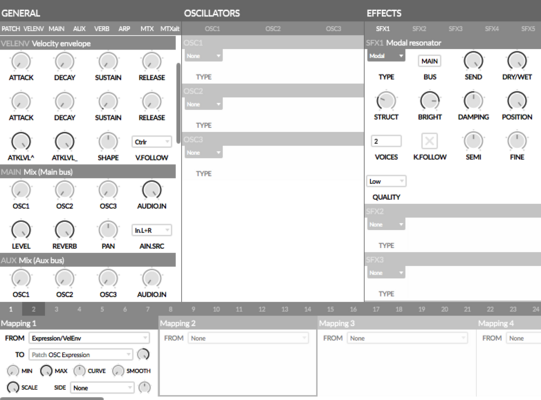Click the DRY/WET knob in SFX1
Image resolution: width=541 pixels, height=400 pixels.
(517, 61)
